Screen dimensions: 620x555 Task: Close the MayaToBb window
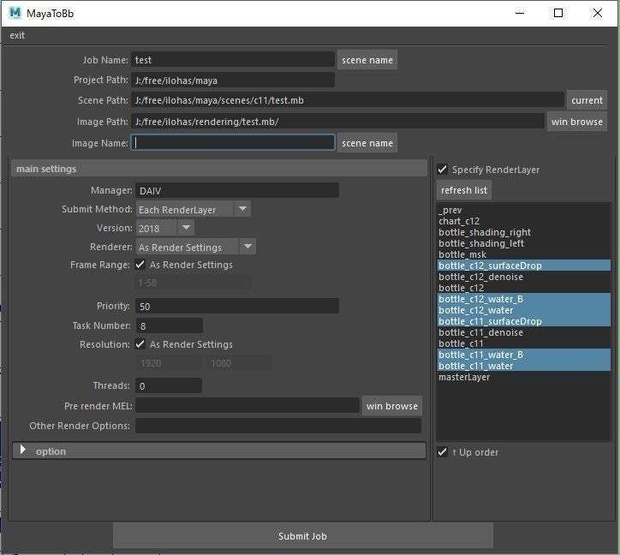click(x=597, y=13)
